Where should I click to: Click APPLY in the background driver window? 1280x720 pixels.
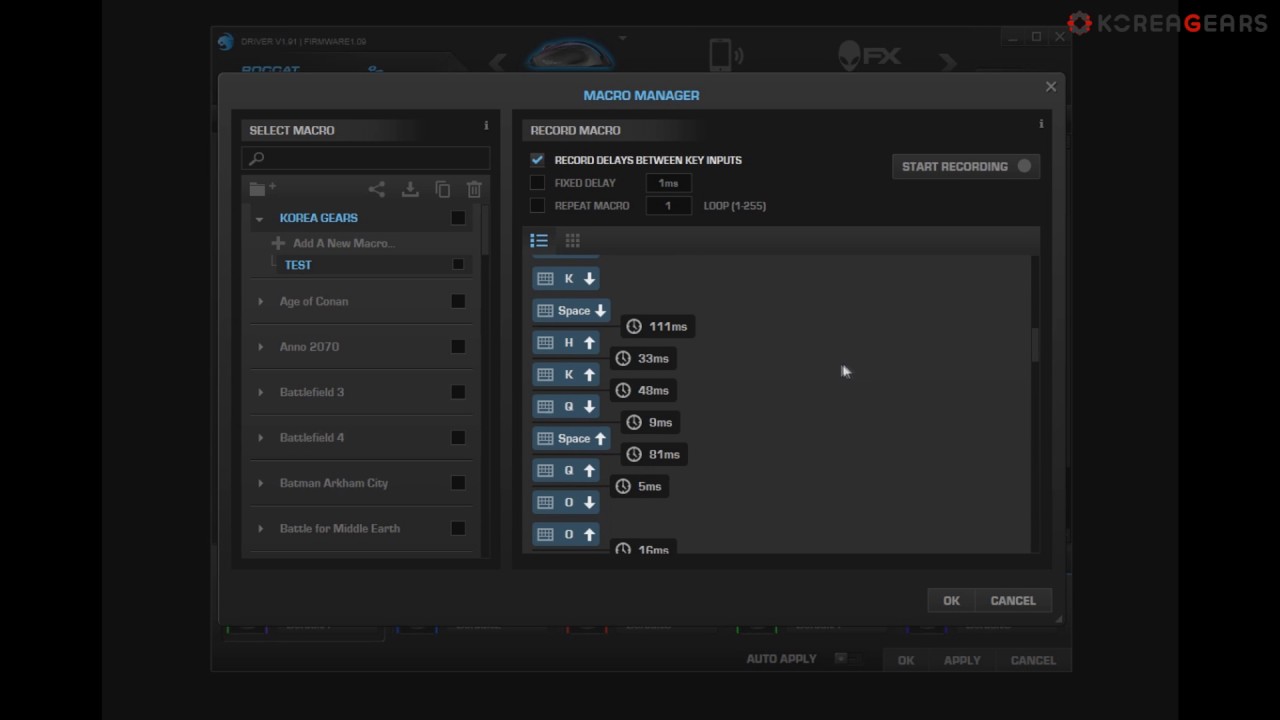(962, 661)
